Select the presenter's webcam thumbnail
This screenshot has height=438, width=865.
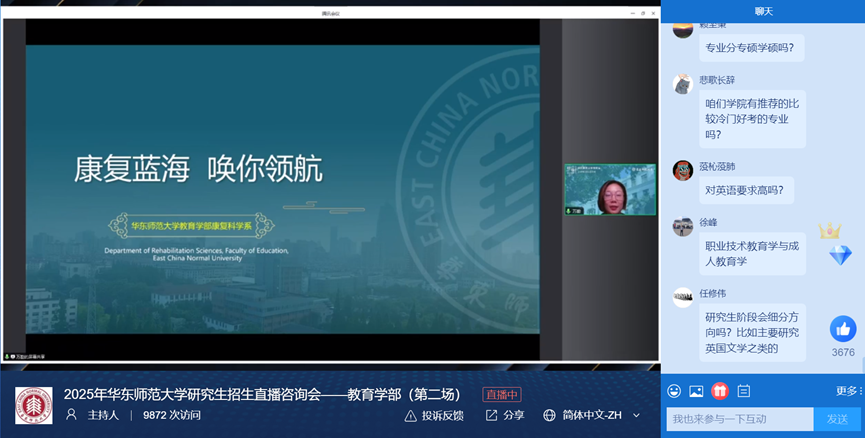coord(610,189)
